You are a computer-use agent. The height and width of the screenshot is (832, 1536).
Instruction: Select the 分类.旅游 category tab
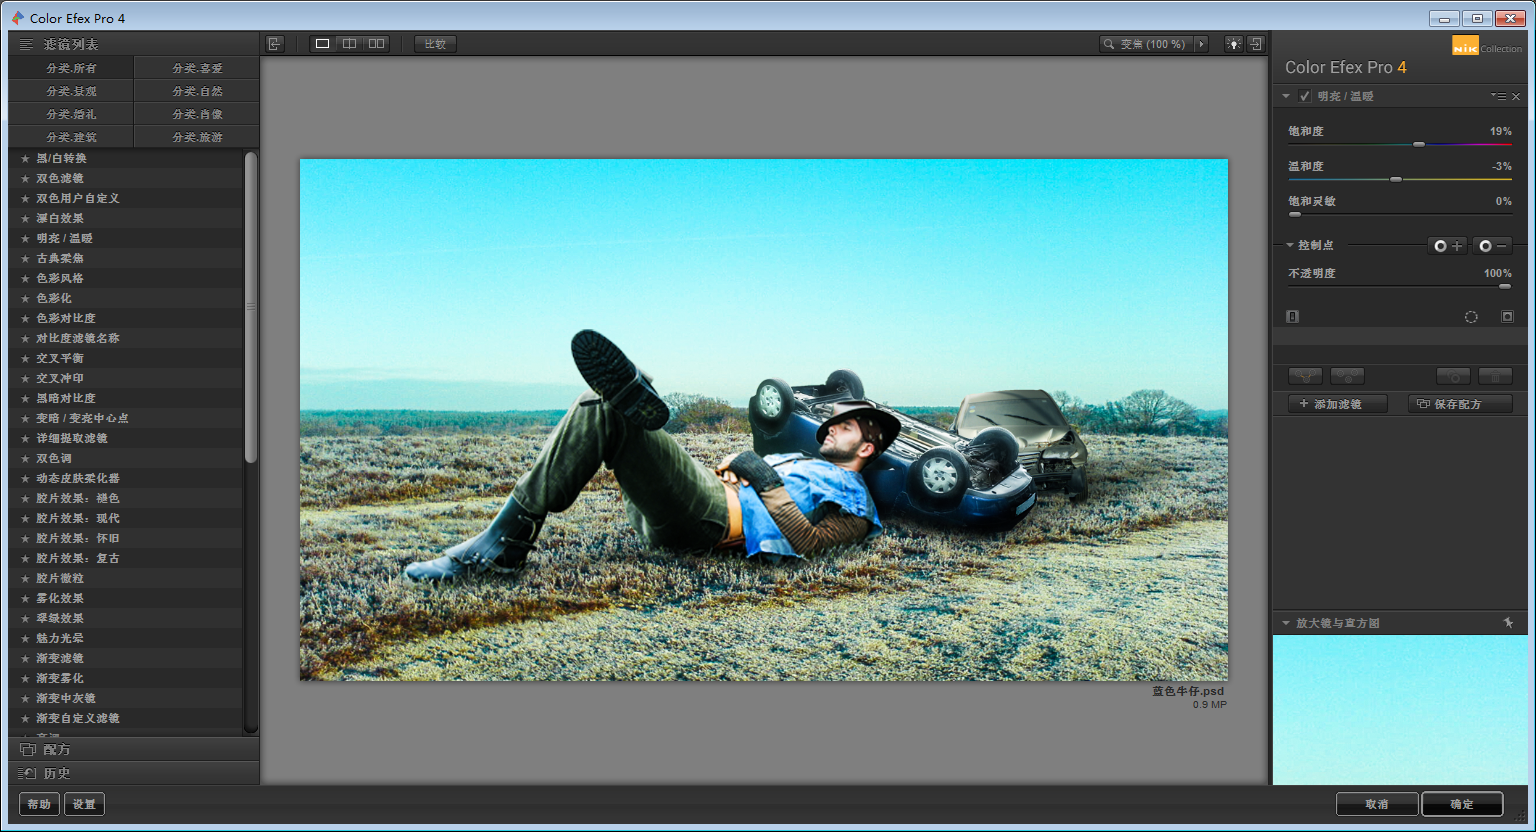197,137
